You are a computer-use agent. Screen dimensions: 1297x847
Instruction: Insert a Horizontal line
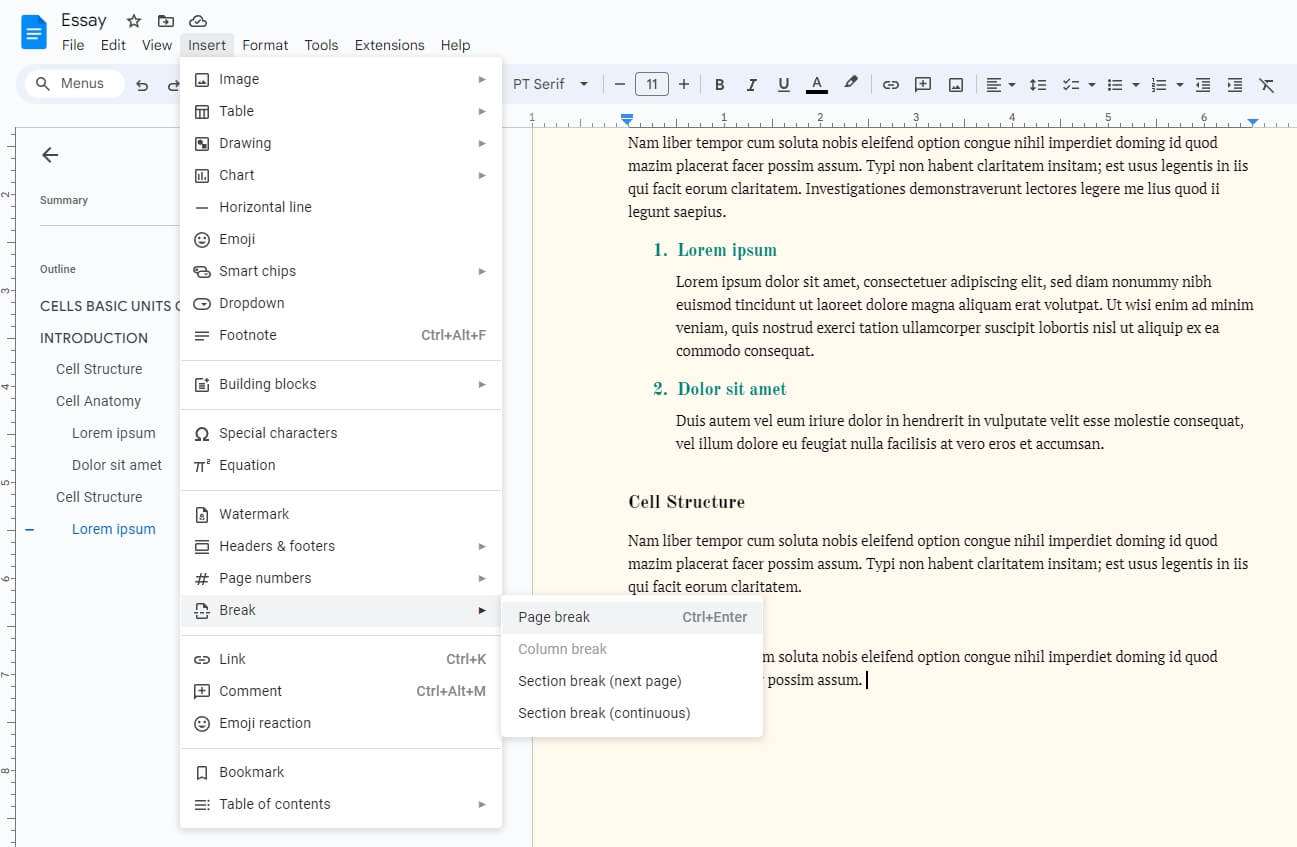[340, 207]
